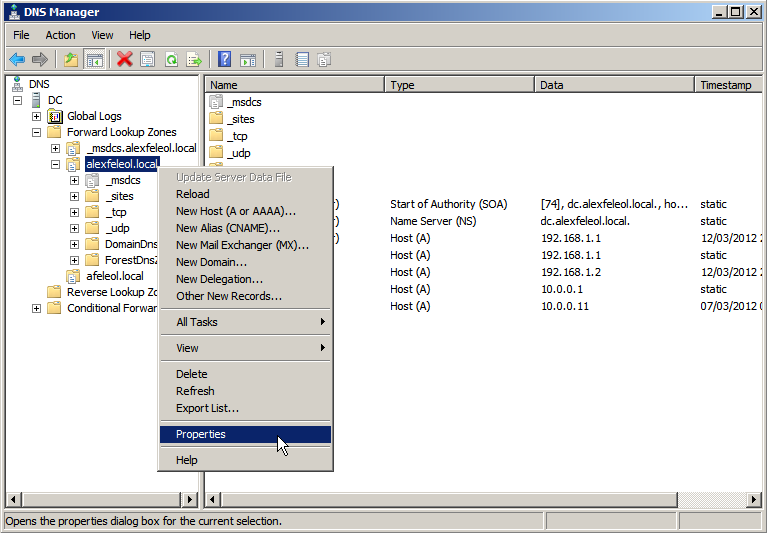Viewport: 767px width, 533px height.
Task: Click the red Delete toolbar icon
Action: tap(124, 60)
